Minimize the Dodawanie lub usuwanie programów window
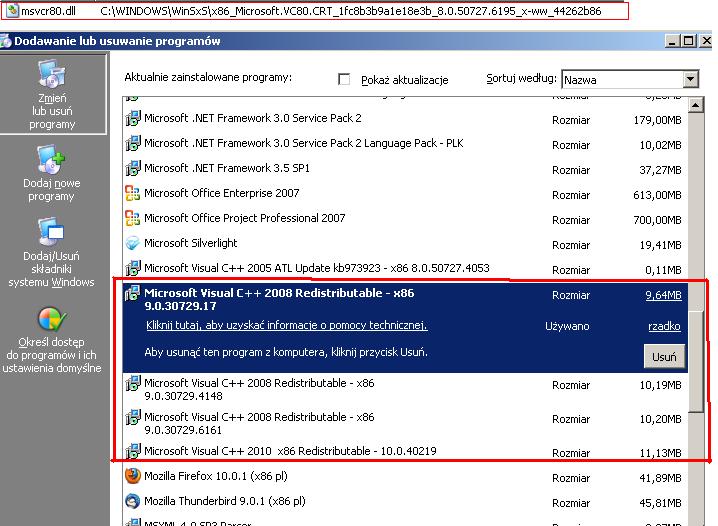The width and height of the screenshot is (718, 526). (x=672, y=41)
